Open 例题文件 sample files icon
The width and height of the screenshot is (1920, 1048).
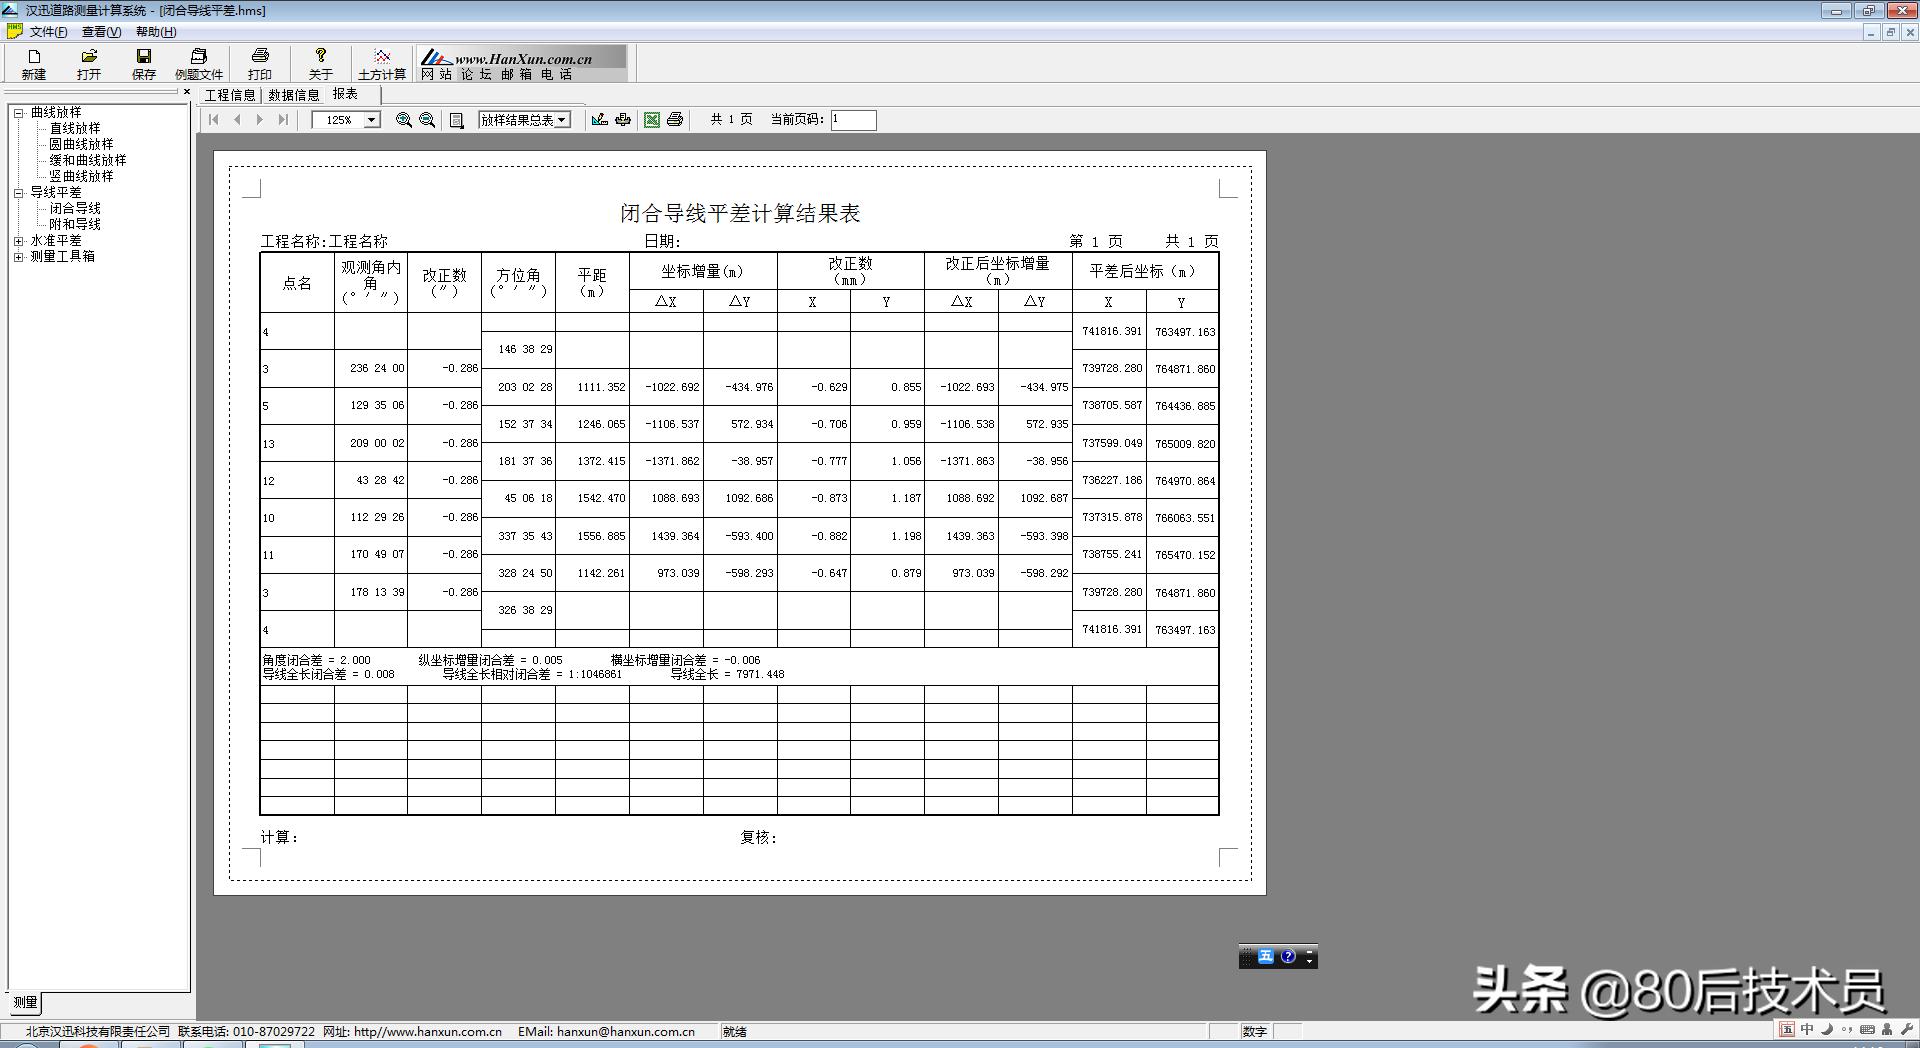[199, 64]
